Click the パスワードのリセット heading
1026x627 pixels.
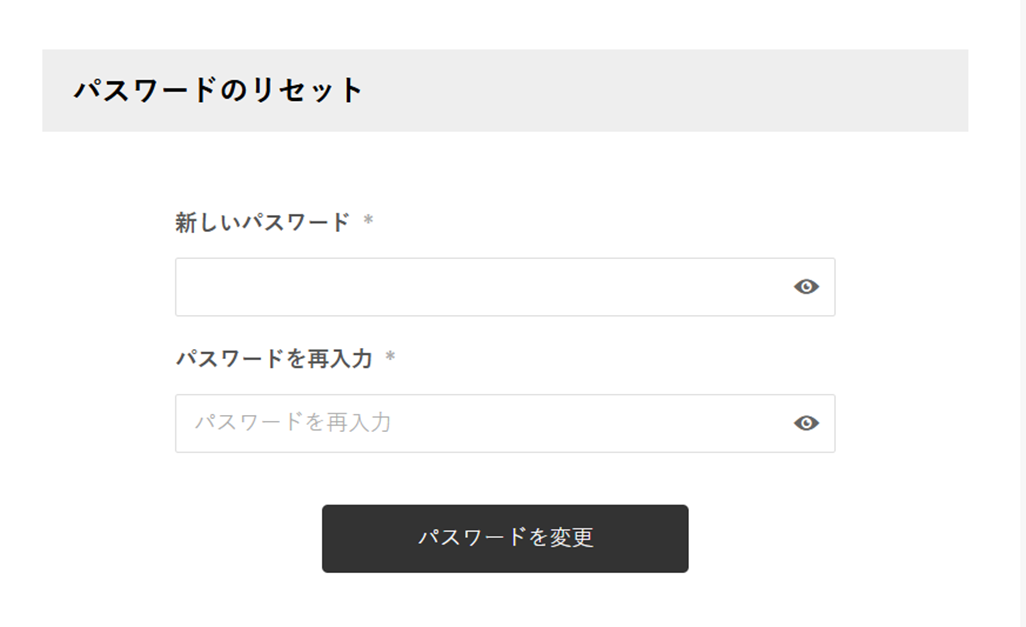[x=219, y=91]
